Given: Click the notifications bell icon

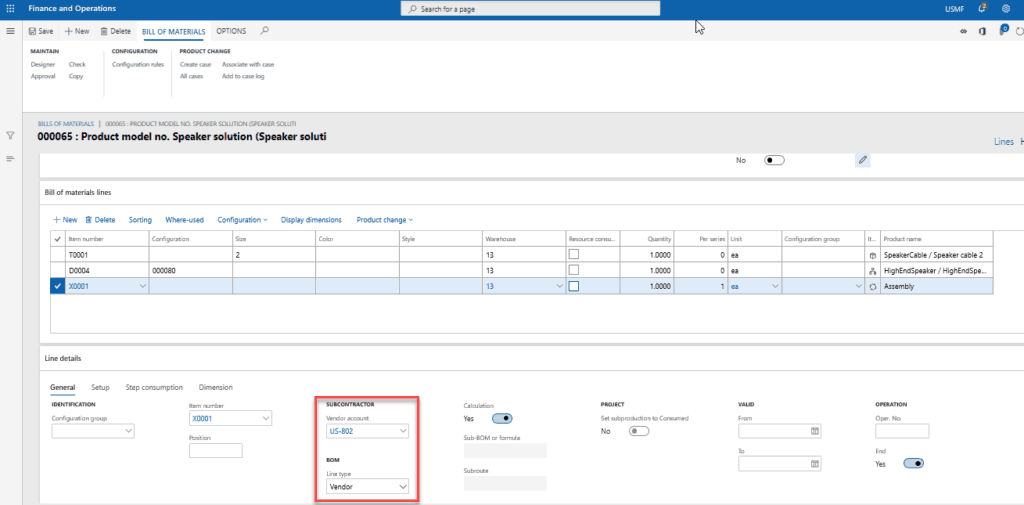Looking at the screenshot, I should (982, 9).
